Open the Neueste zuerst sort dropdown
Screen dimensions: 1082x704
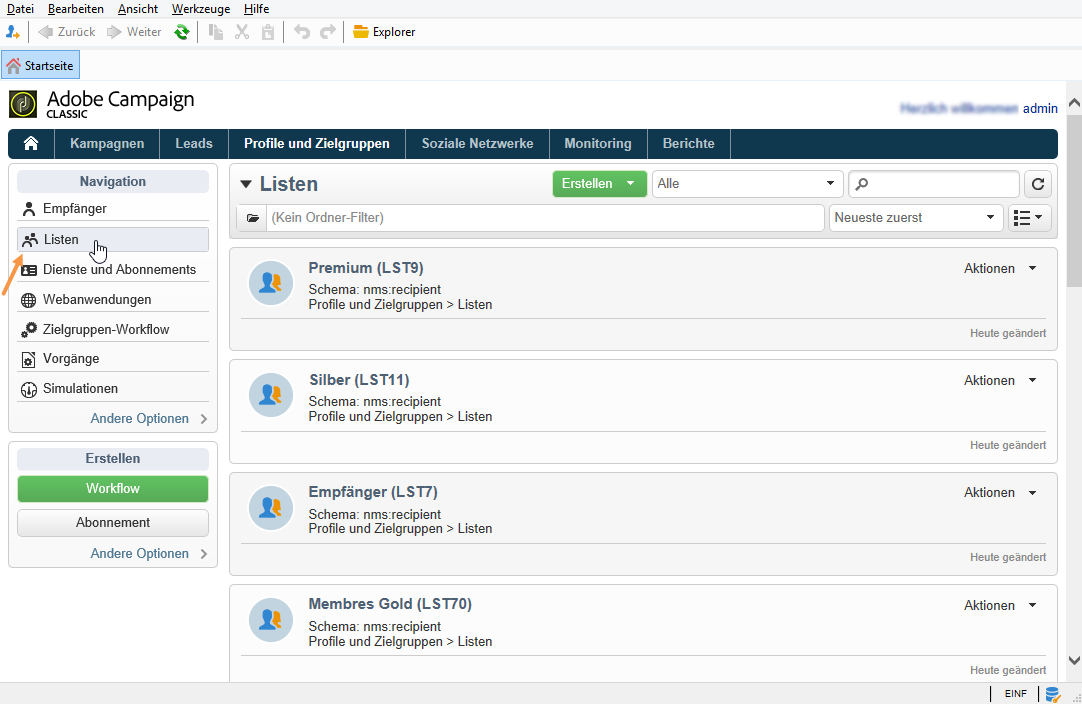(x=916, y=218)
